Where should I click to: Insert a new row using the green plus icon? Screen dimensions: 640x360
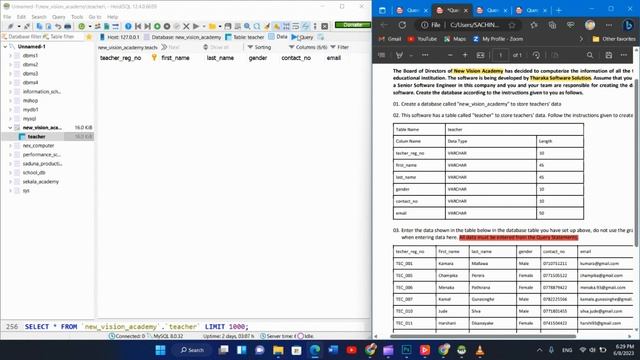pos(157,26)
